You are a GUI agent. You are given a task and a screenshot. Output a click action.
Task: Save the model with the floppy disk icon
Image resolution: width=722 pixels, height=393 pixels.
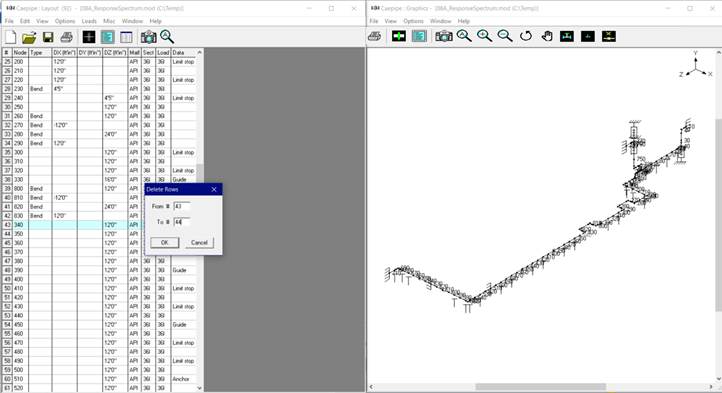coord(48,37)
